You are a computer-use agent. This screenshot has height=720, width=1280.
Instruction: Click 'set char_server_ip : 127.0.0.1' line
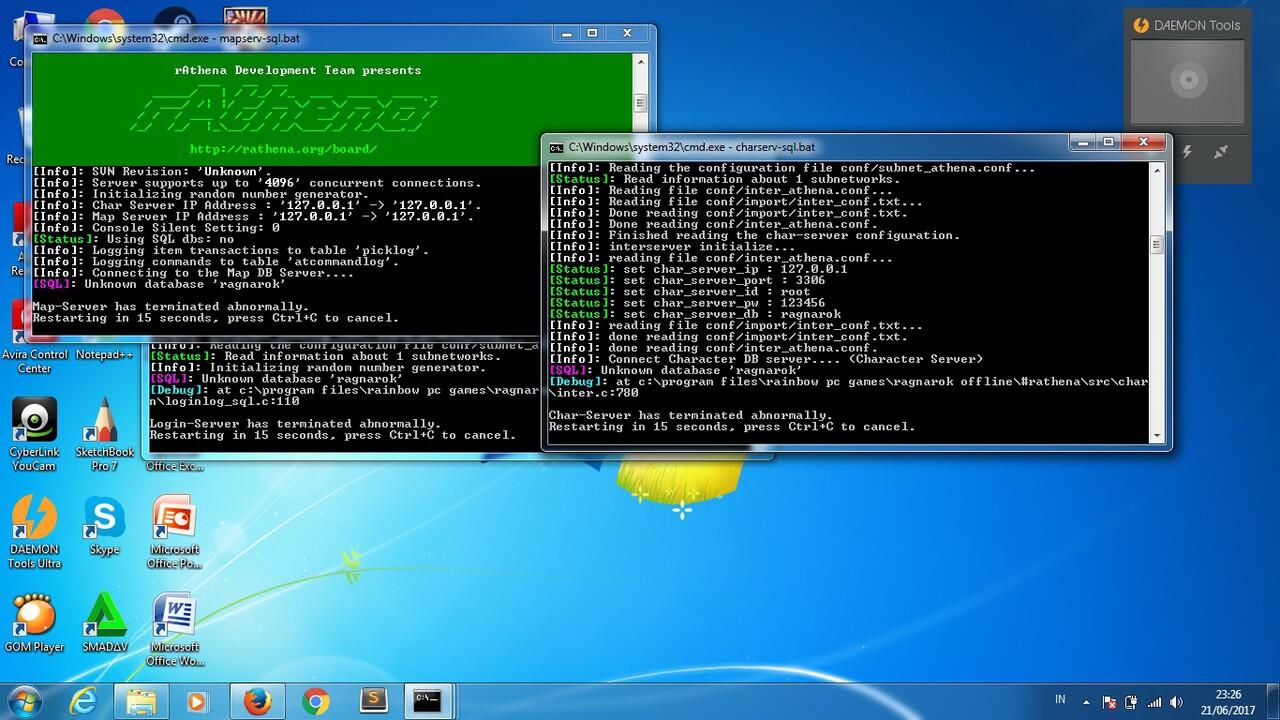[x=698, y=269]
